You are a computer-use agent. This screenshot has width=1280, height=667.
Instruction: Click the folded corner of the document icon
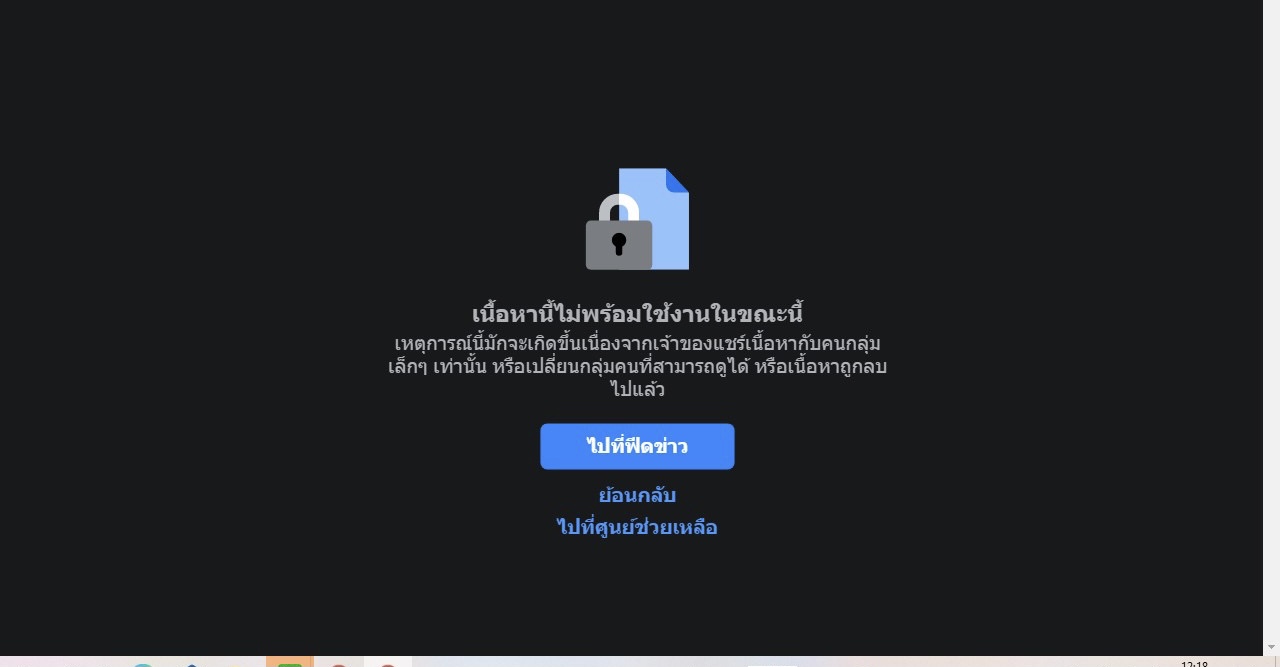(x=677, y=180)
